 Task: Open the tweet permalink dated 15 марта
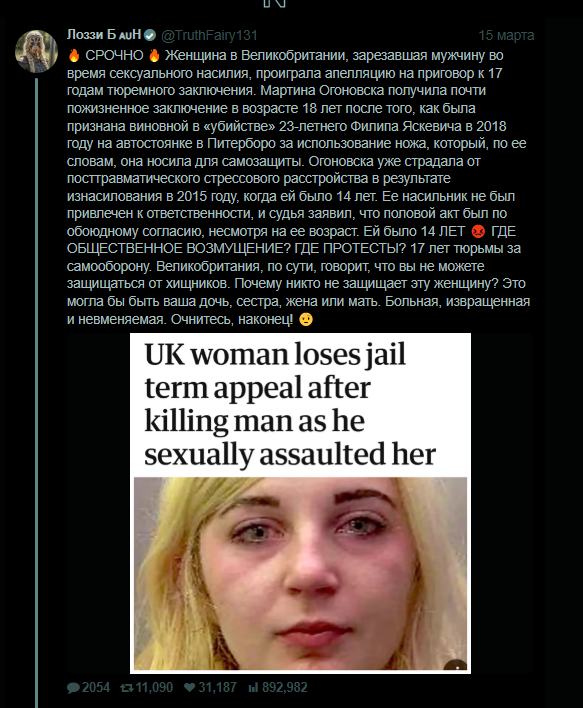point(506,35)
